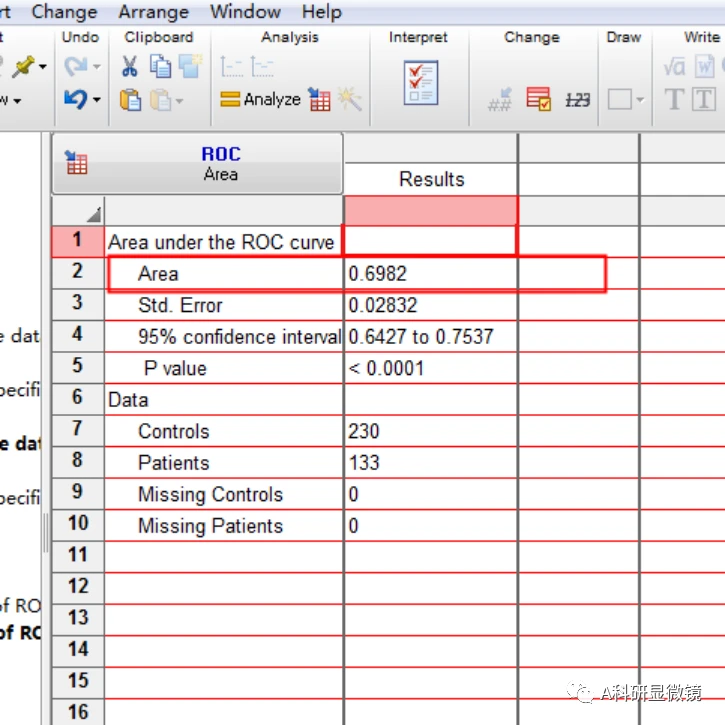This screenshot has width=725, height=725.
Task: Click the Std. Error row label
Action: [180, 305]
